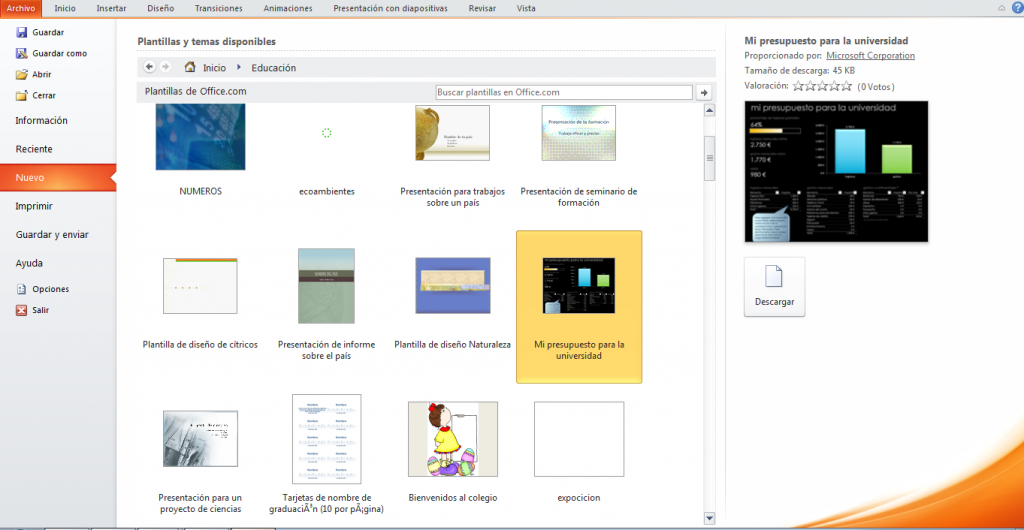Open the Help question mark icon
The height and width of the screenshot is (530, 1024).
point(1017,8)
